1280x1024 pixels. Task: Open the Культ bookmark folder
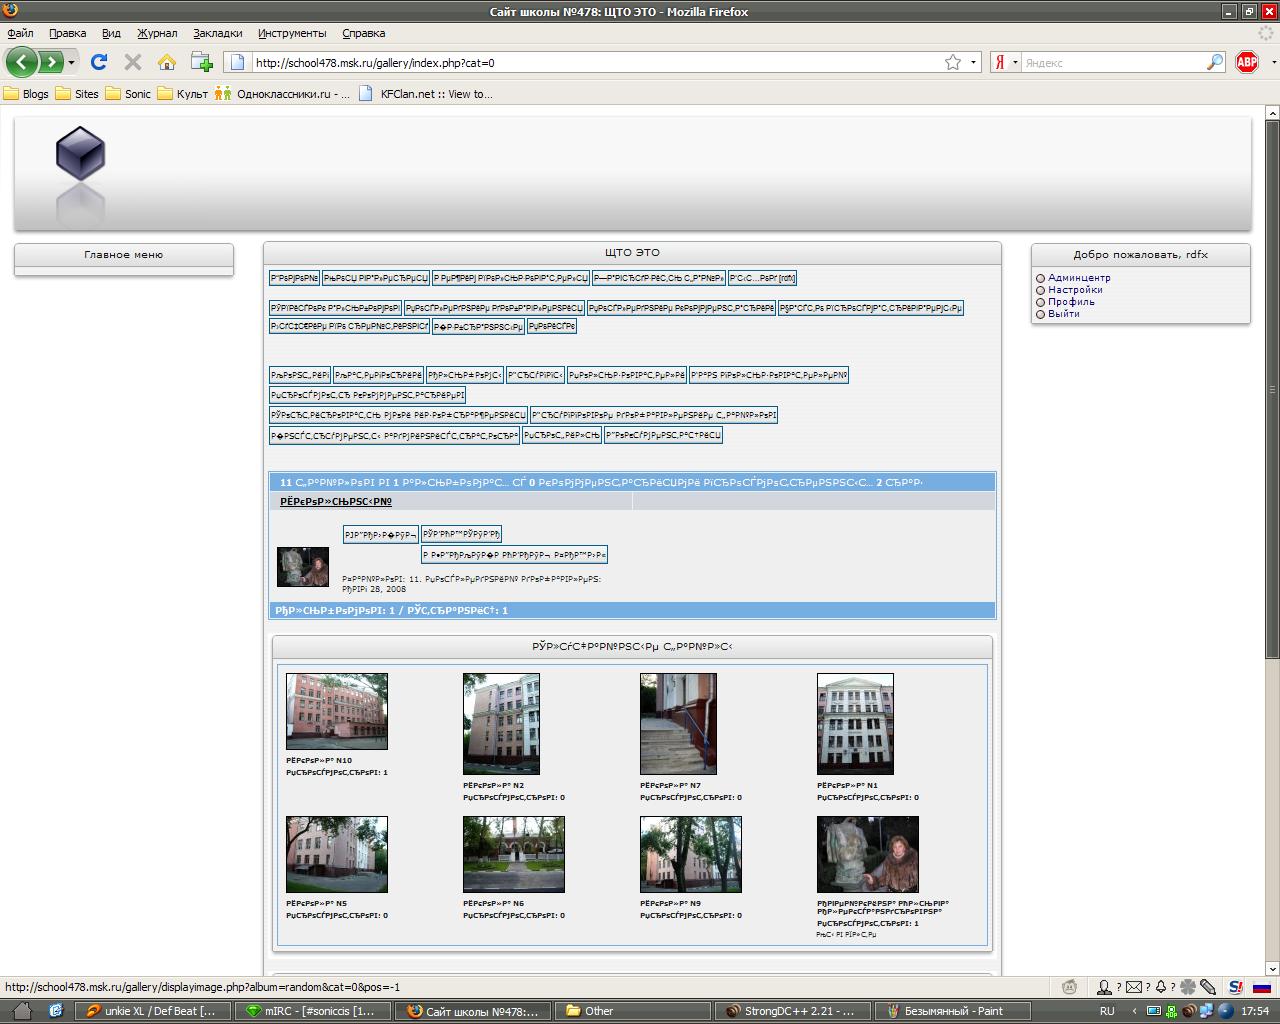tap(183, 94)
